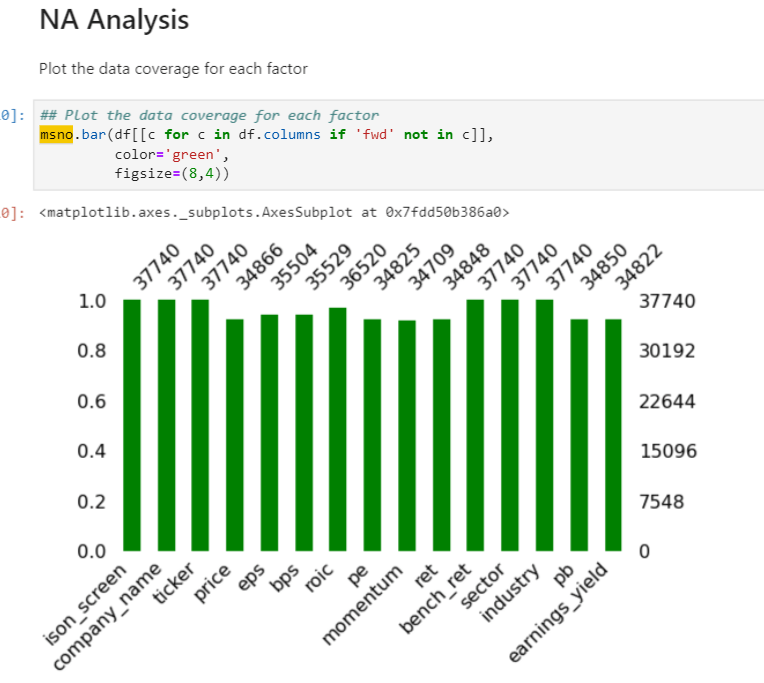This screenshot has width=764, height=683.
Task: Click the NA Analysis heading
Action: 113,19
